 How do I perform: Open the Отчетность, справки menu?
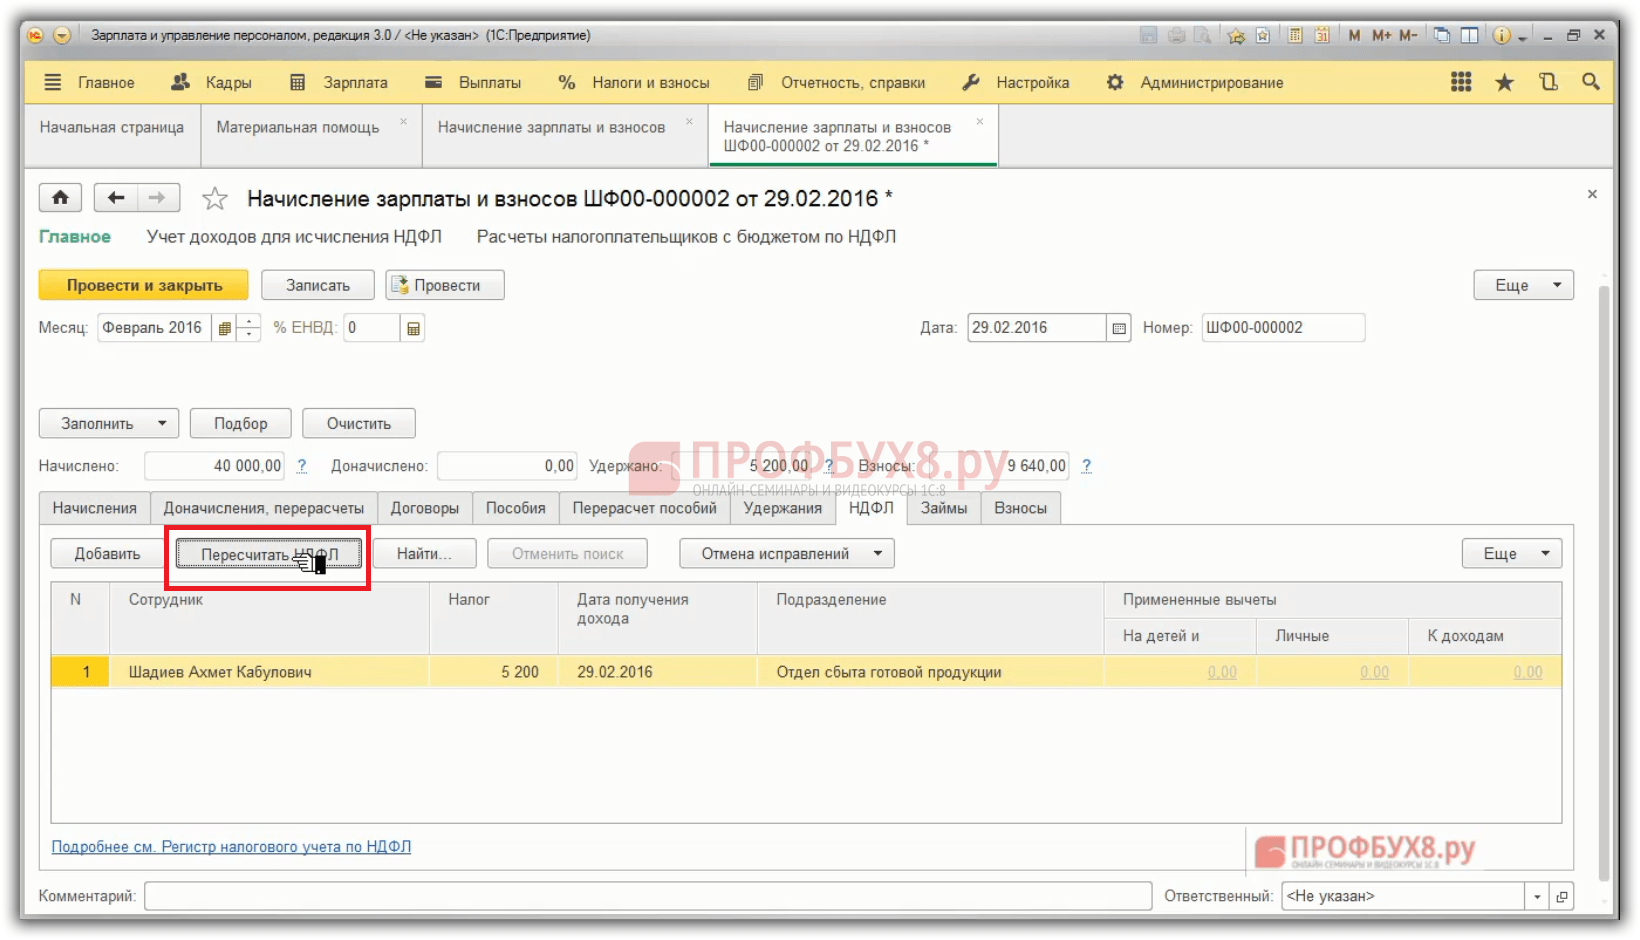pos(835,82)
